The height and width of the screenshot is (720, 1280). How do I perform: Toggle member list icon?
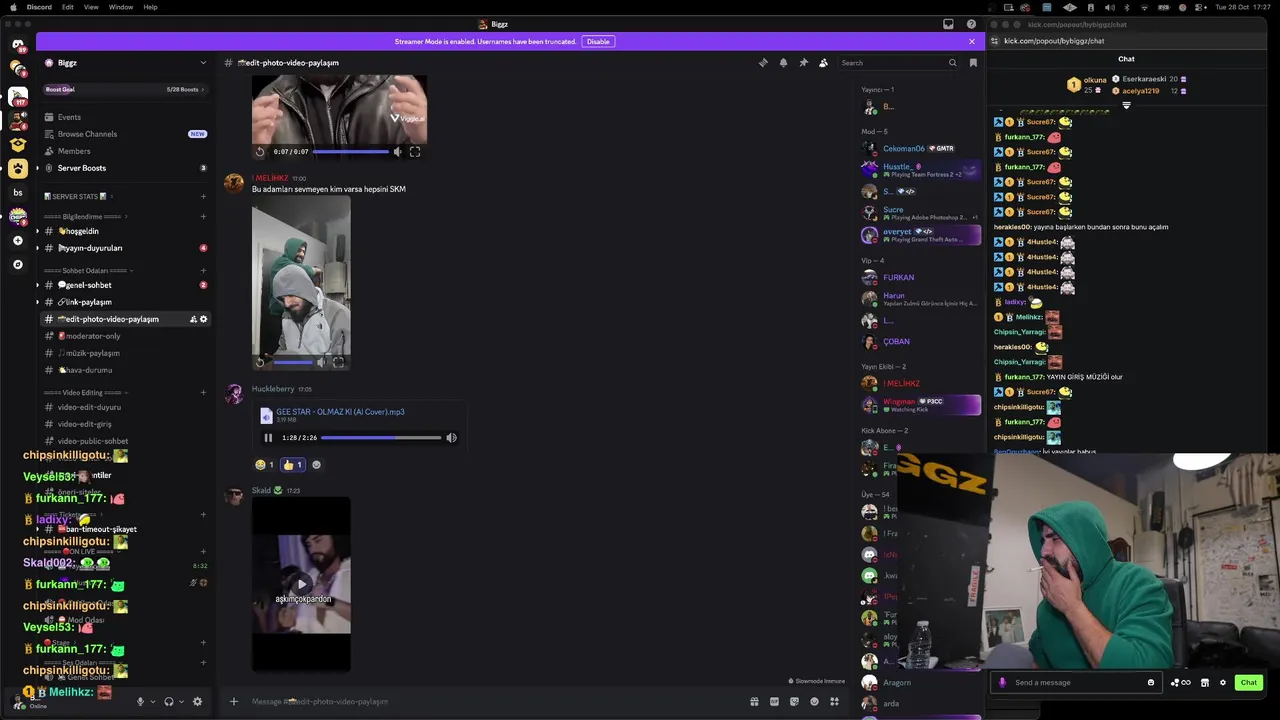pos(823,62)
